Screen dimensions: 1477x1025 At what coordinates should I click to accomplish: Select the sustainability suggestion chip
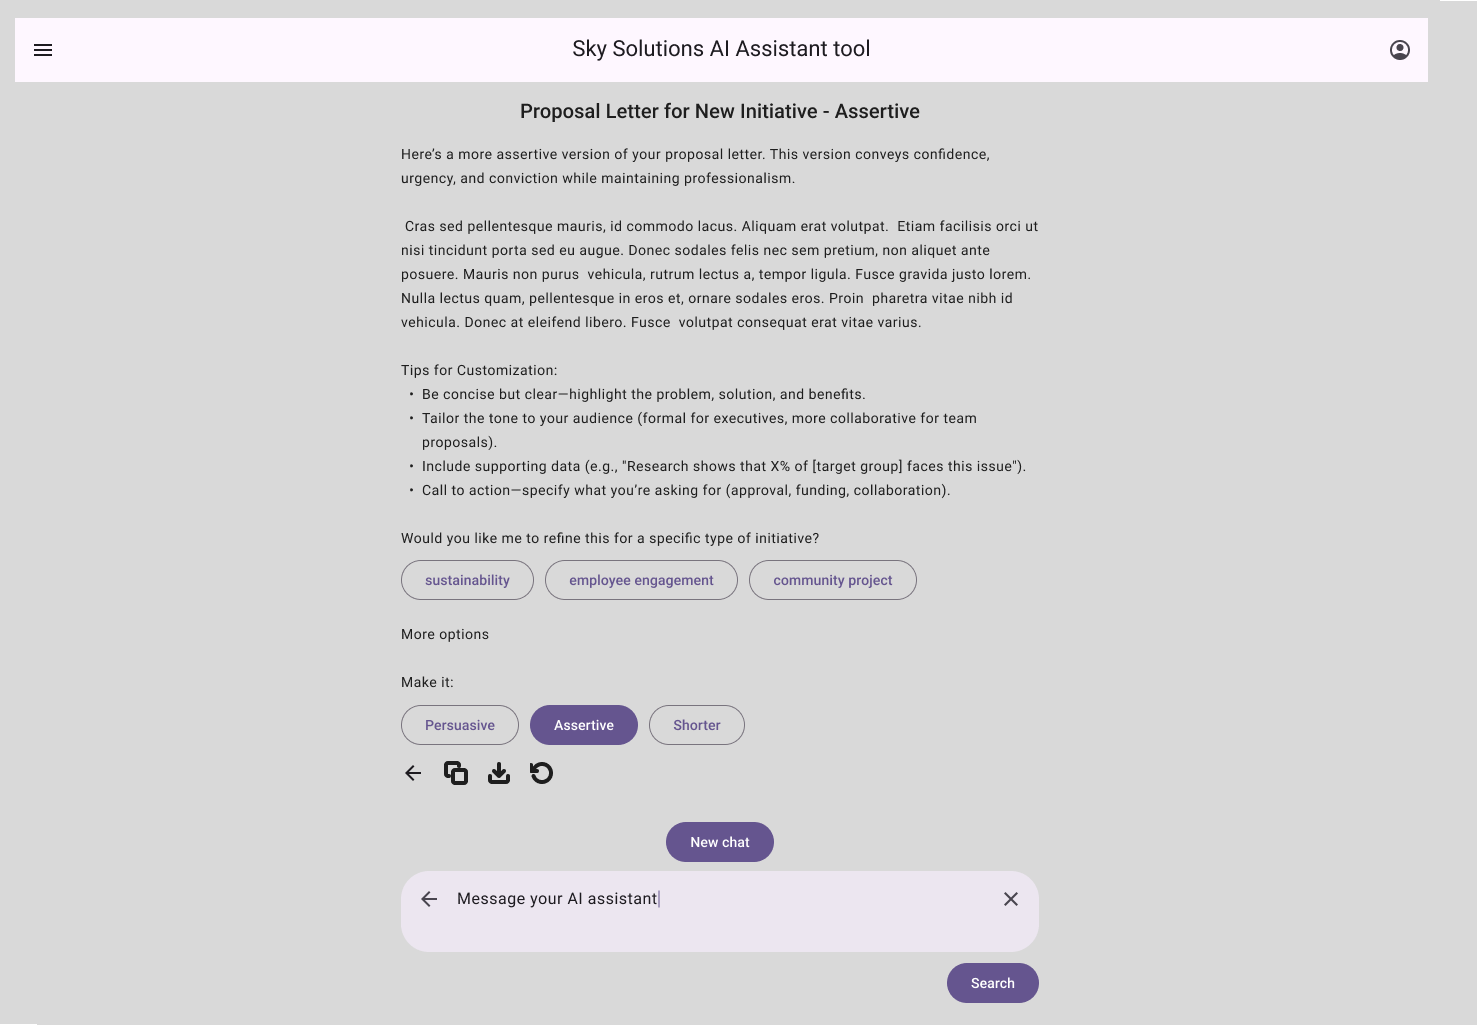[467, 580]
